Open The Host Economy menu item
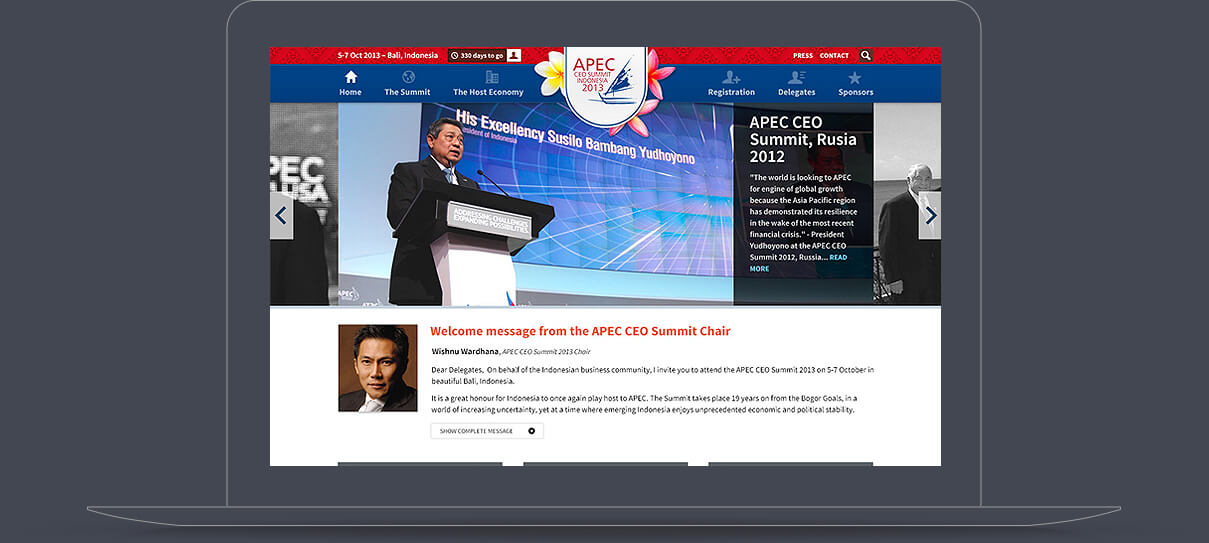 488,92
